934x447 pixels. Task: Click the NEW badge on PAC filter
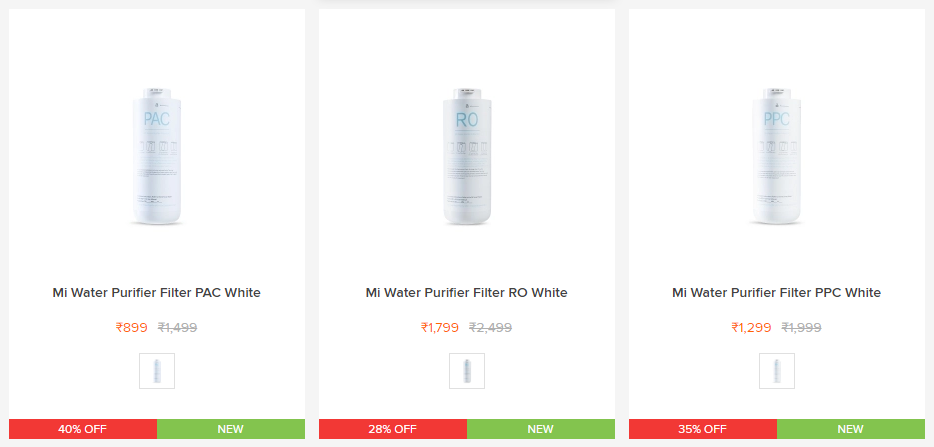pyautogui.click(x=231, y=429)
